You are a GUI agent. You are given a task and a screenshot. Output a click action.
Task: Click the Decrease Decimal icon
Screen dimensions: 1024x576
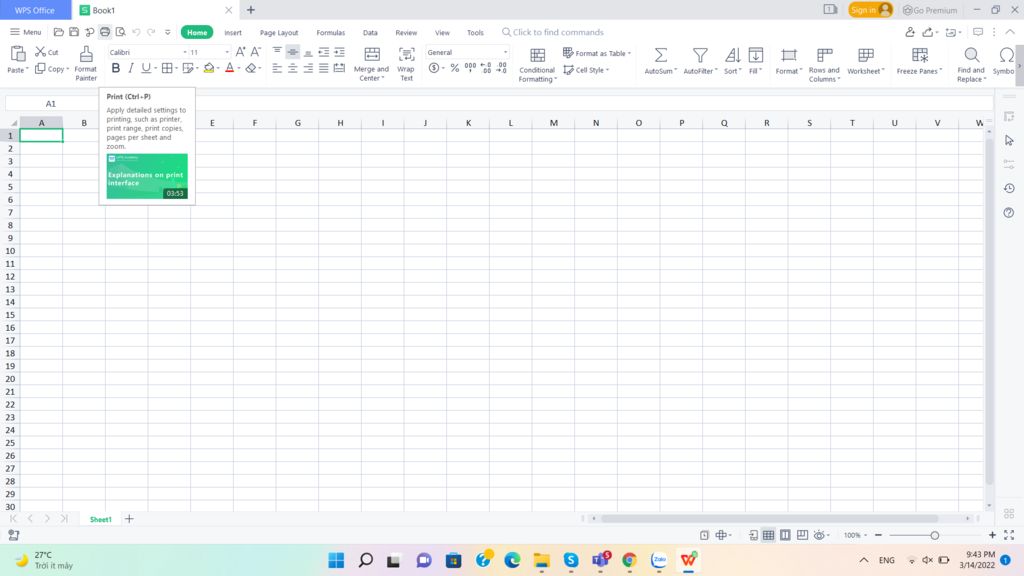[502, 68]
